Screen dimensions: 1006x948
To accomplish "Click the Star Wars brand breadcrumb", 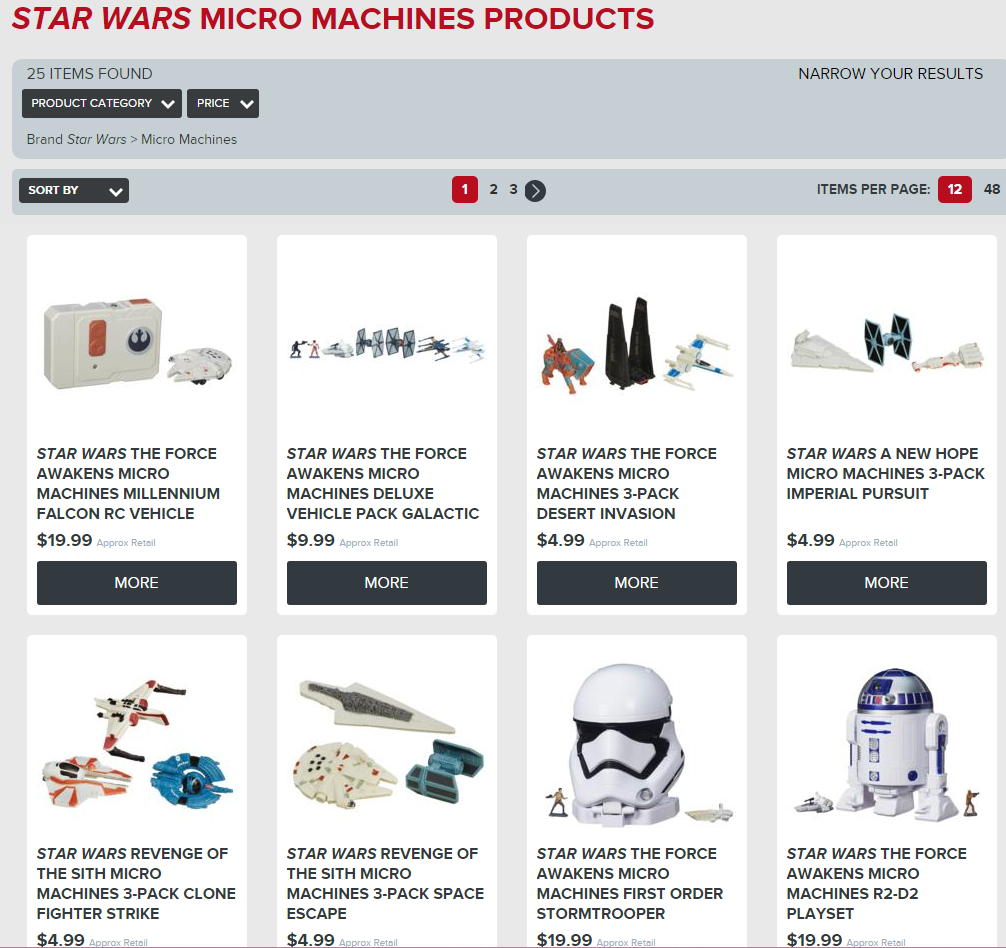I will click(x=96, y=139).
